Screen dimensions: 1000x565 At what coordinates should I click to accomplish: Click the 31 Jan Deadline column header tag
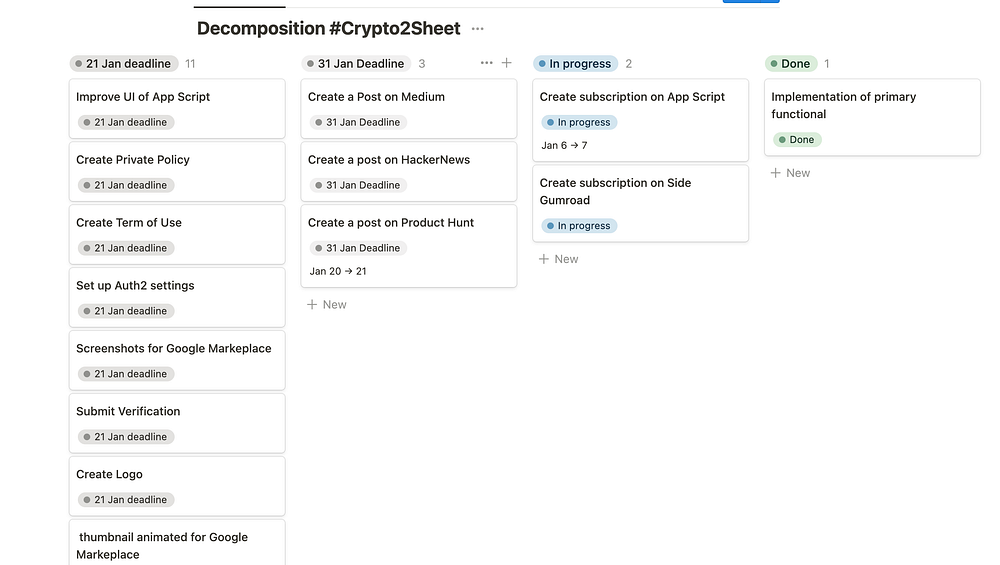tap(356, 64)
